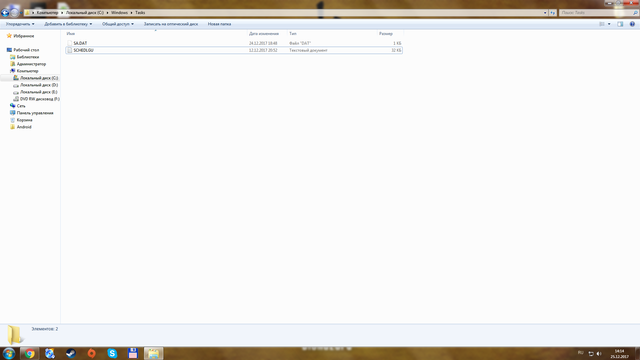The height and width of the screenshot is (360, 640).
Task: Click the floppy disk taskbar icon
Action: (x=133, y=353)
